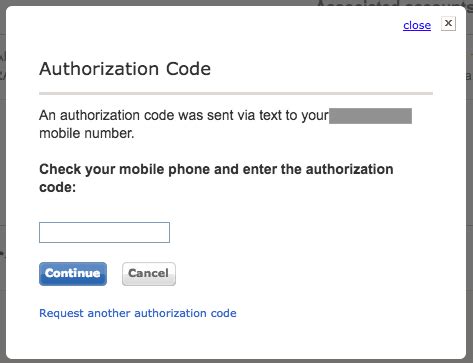Click the word 'code:' above the input box

pos(58,187)
